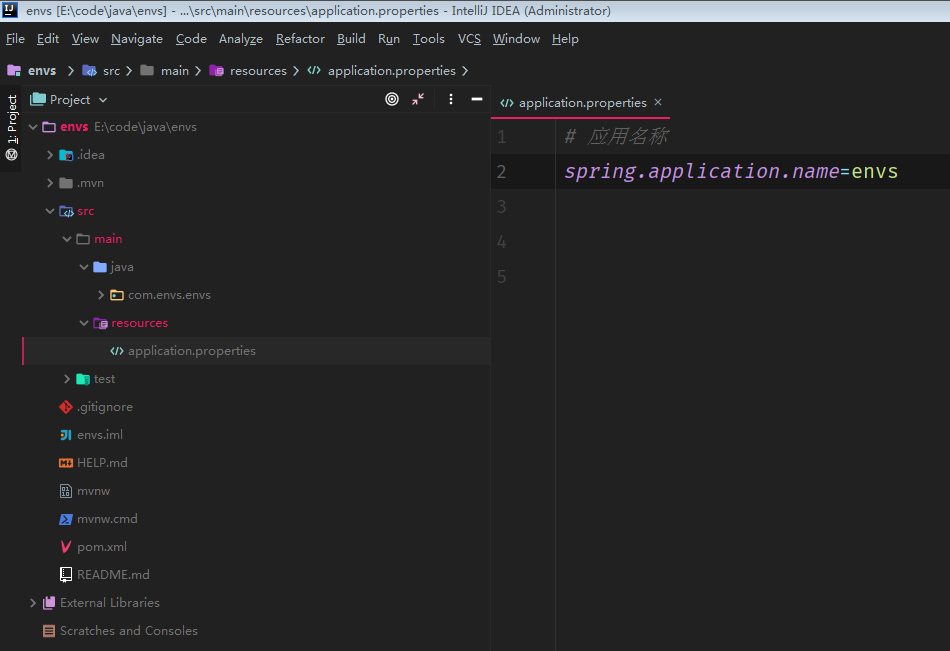
Task: Collapse the src folder
Action: coord(50,211)
